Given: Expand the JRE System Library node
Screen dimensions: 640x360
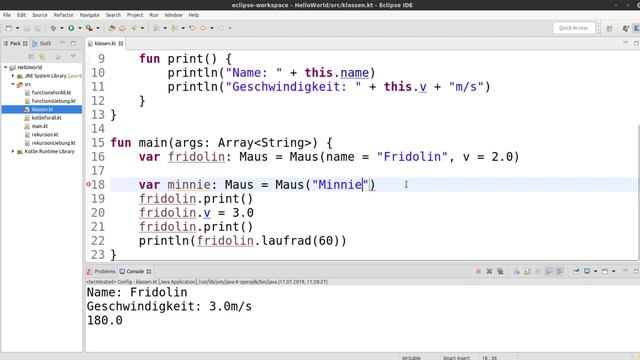Looking at the screenshot, I should [x=13, y=76].
